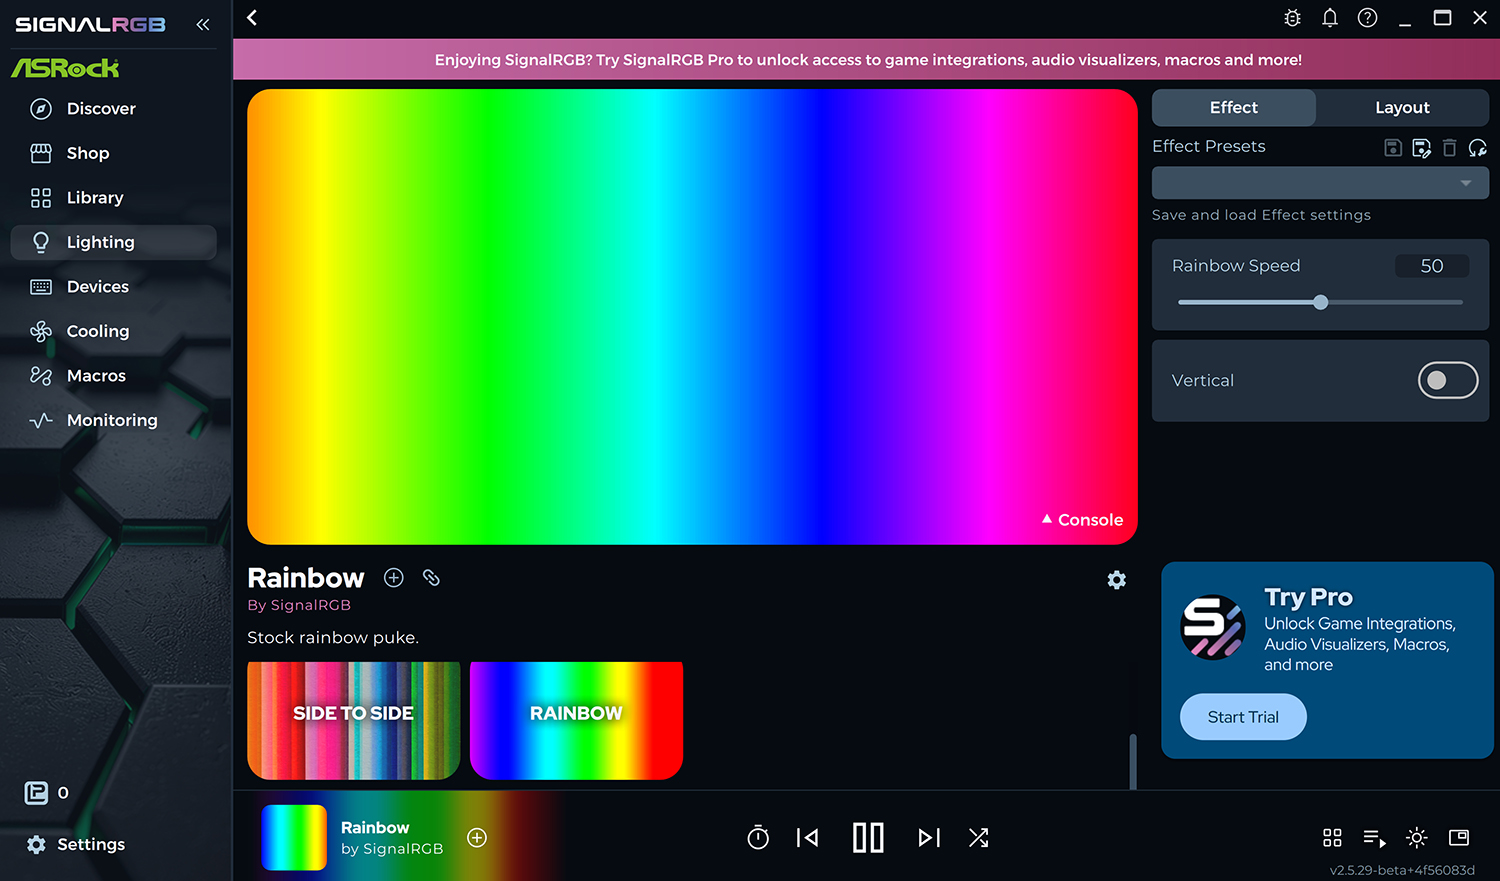Open the Monitoring page
This screenshot has height=881, width=1500.
[113, 420]
